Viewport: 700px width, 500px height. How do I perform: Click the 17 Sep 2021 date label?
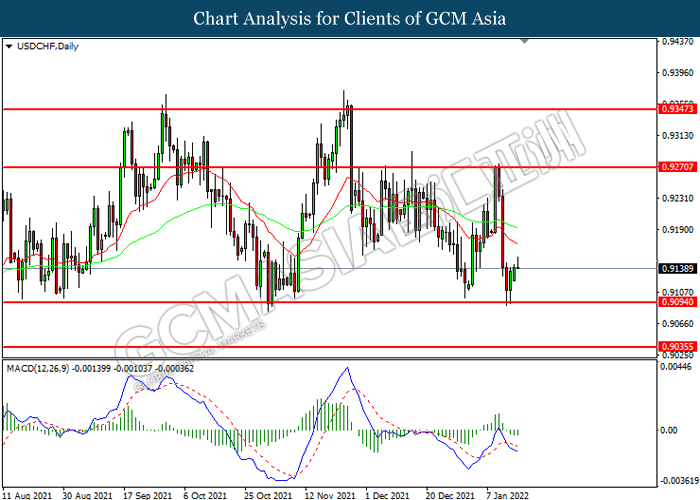pos(148,495)
